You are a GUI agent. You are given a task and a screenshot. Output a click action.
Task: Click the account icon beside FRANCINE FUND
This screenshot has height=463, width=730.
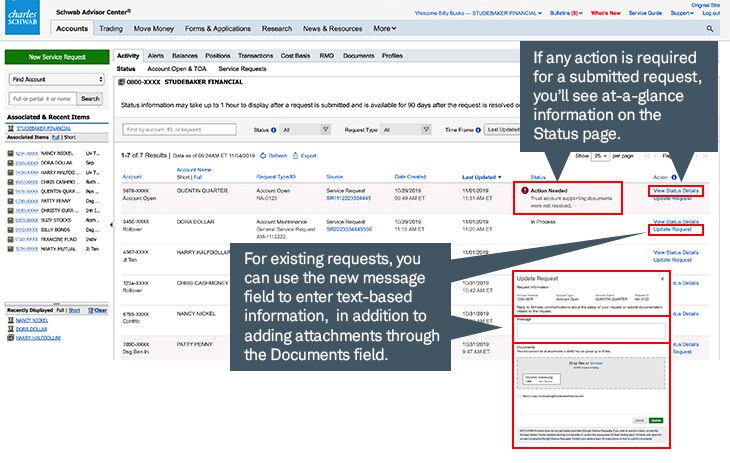(10, 239)
